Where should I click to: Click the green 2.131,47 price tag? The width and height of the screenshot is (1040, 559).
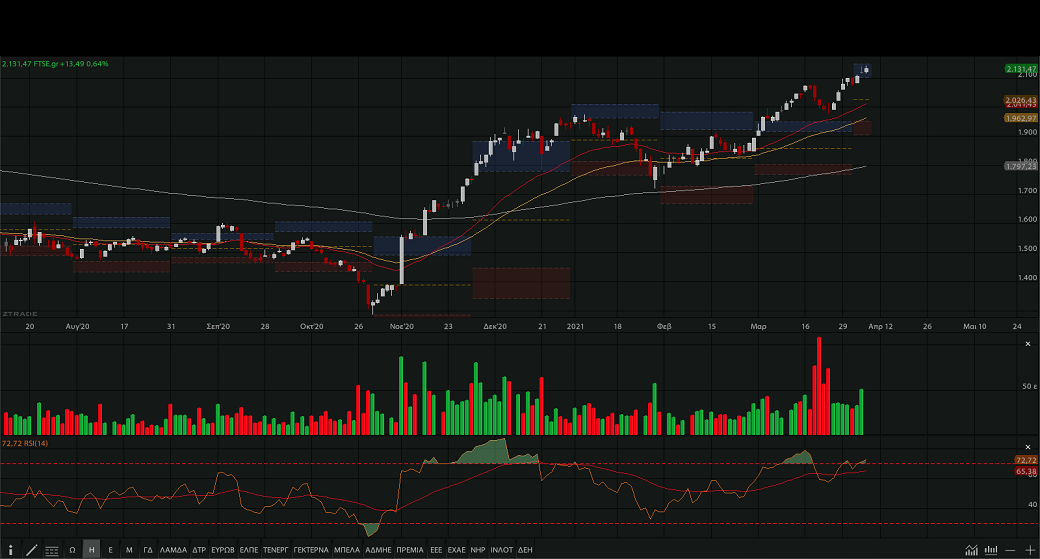(x=1021, y=69)
